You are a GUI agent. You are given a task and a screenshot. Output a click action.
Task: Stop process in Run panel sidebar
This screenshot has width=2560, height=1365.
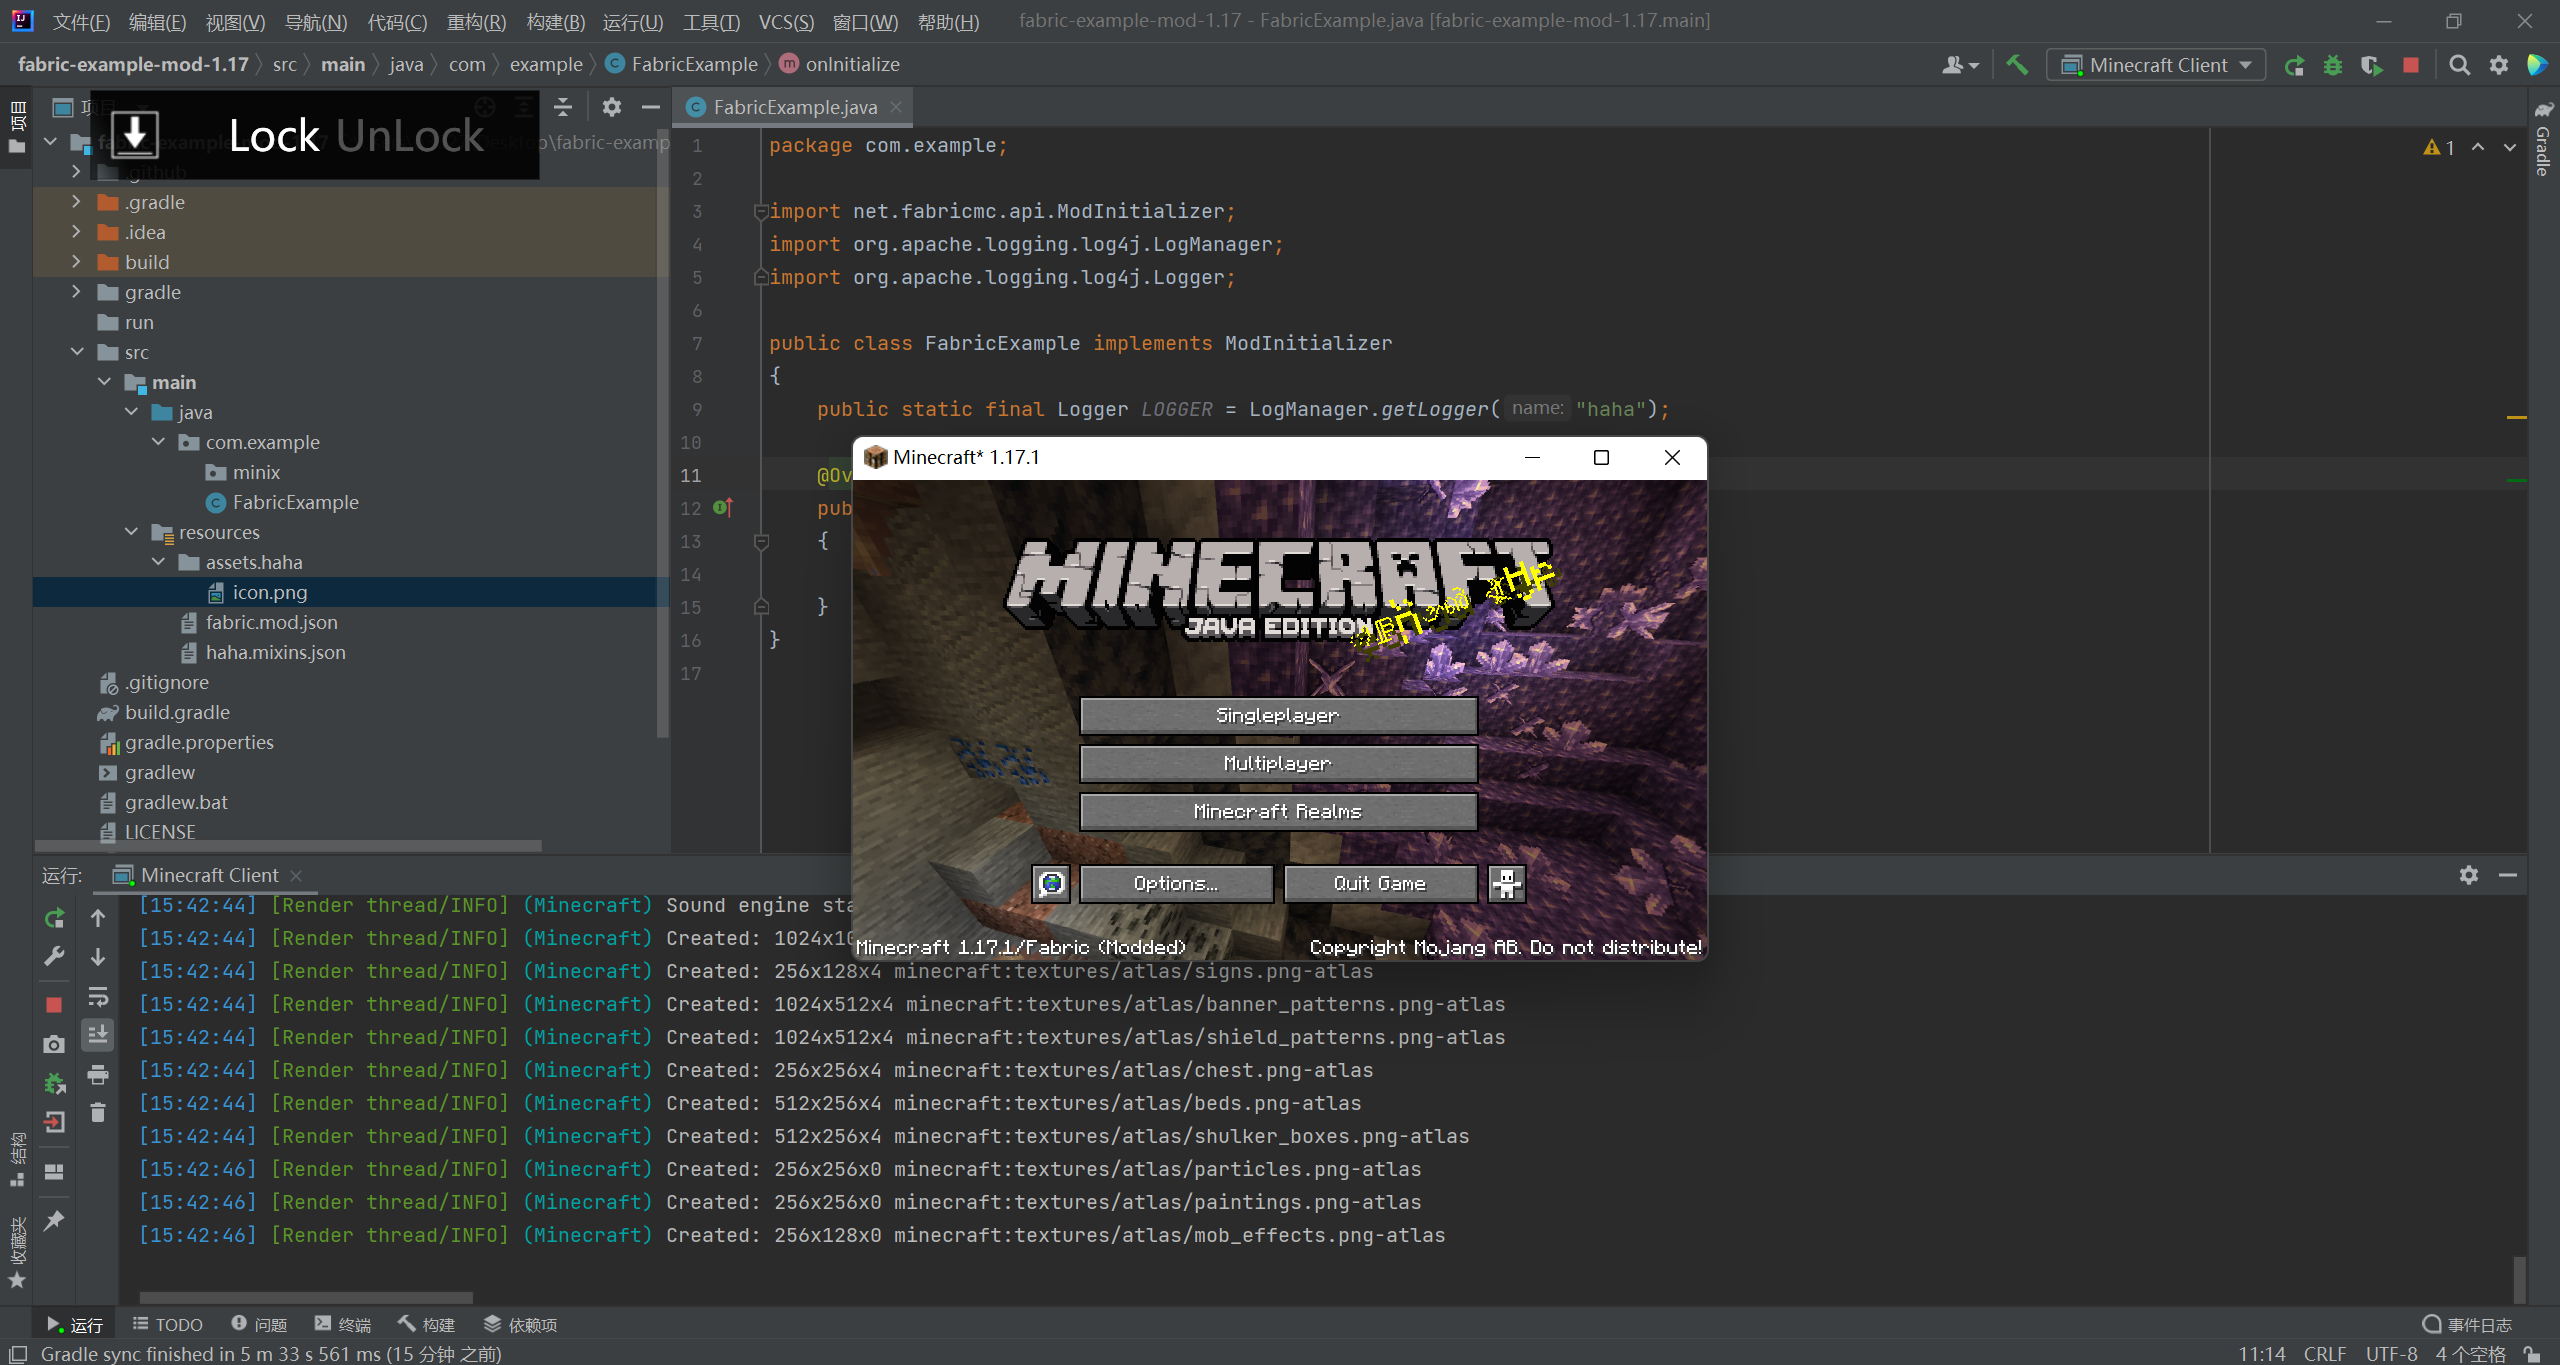54,1004
